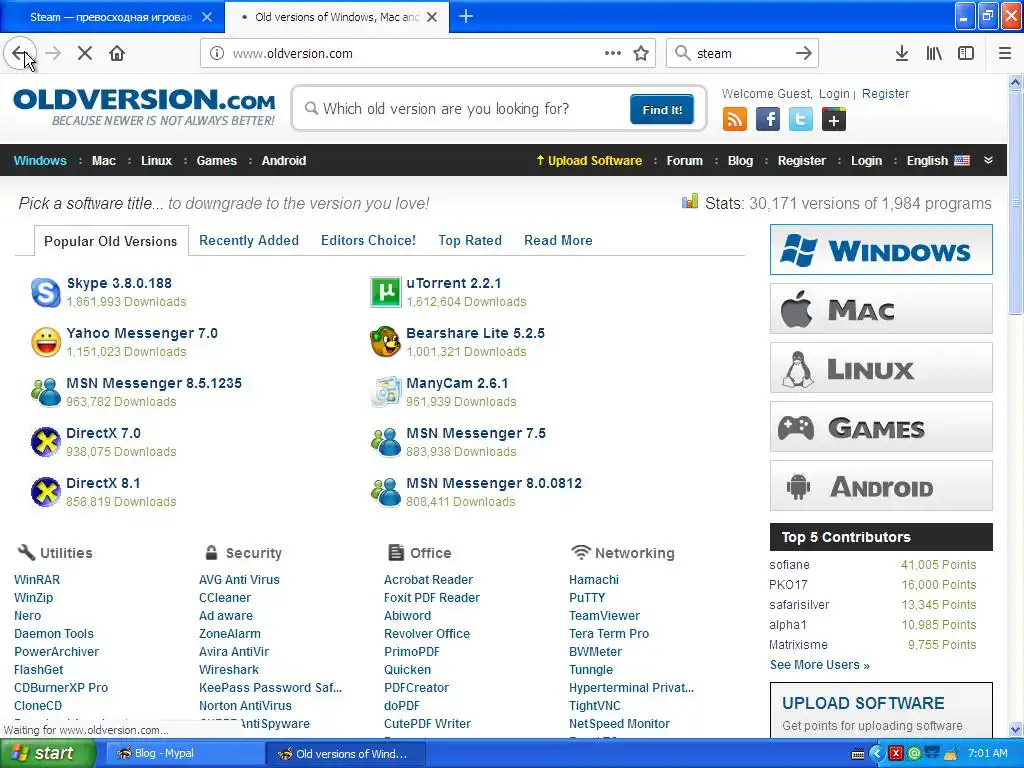Click the Bearshare Lite bear icon
This screenshot has height=768, width=1024.
[x=385, y=342]
